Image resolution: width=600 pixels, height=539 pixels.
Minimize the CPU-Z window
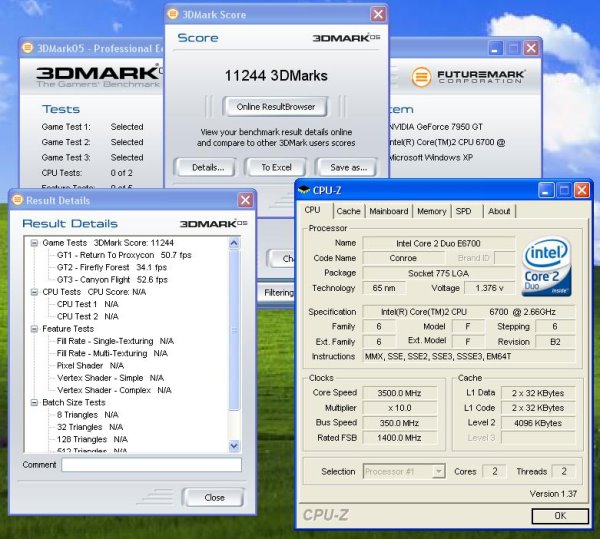(546, 190)
